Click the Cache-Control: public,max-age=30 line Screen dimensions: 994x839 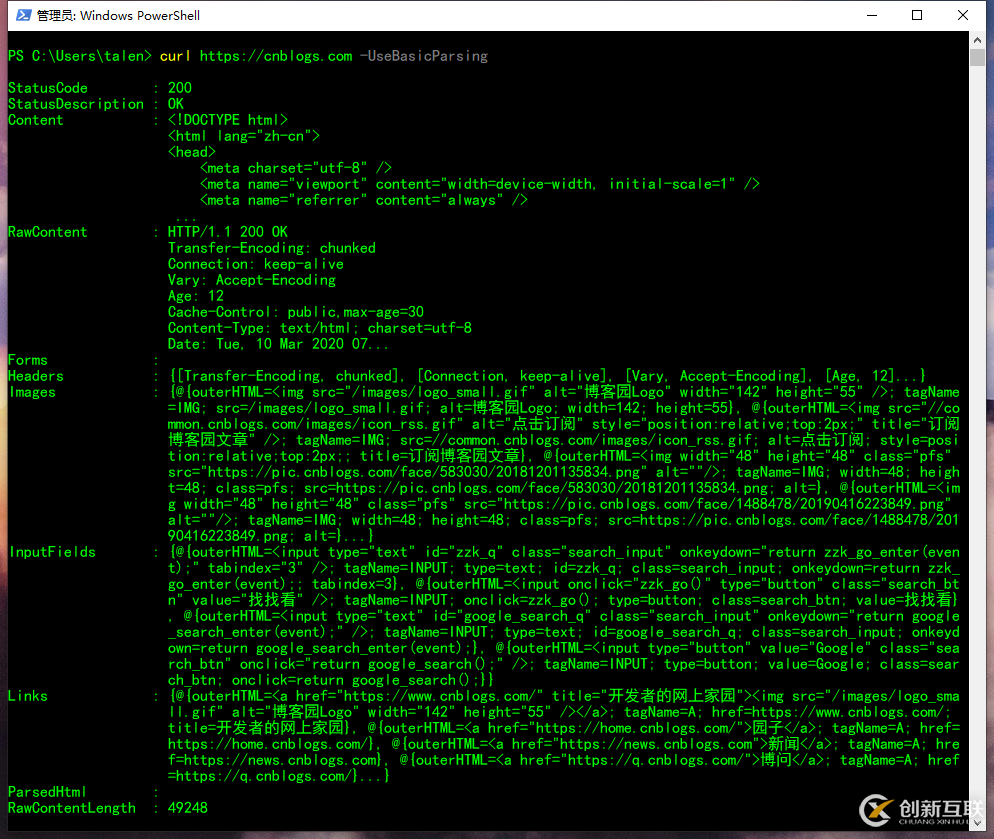[295, 312]
